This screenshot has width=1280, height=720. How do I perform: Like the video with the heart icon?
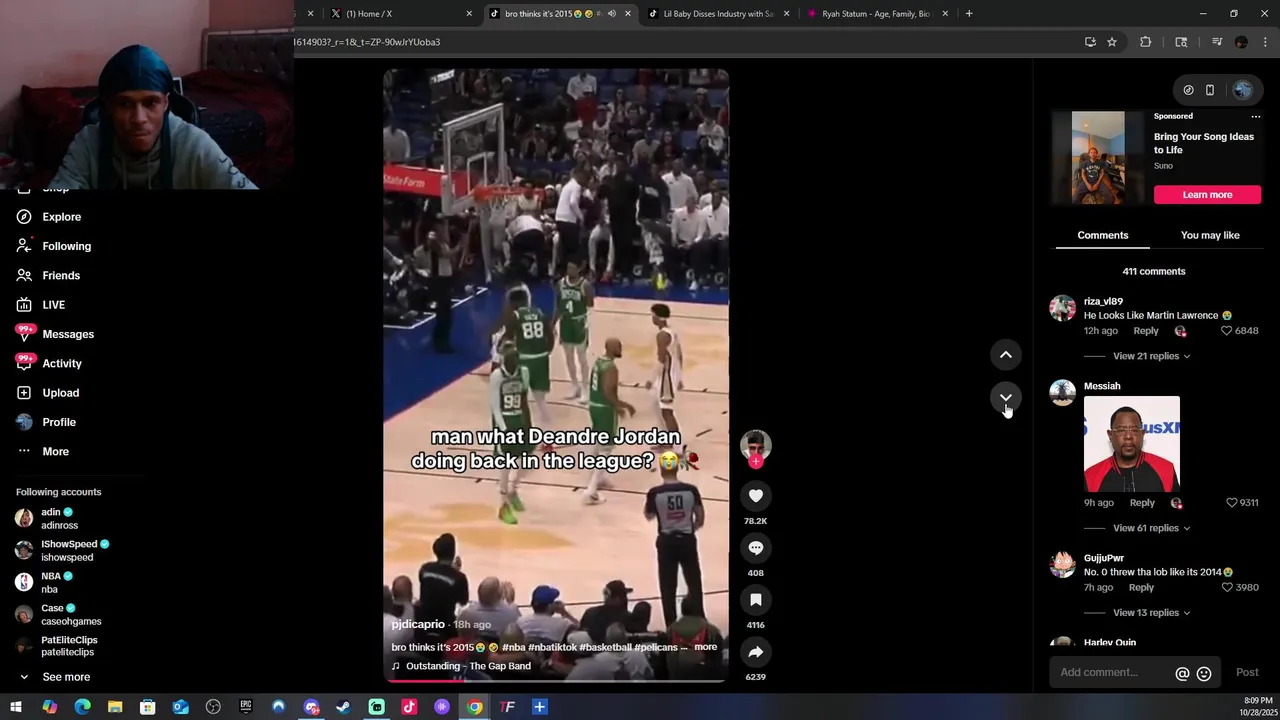tap(756, 496)
